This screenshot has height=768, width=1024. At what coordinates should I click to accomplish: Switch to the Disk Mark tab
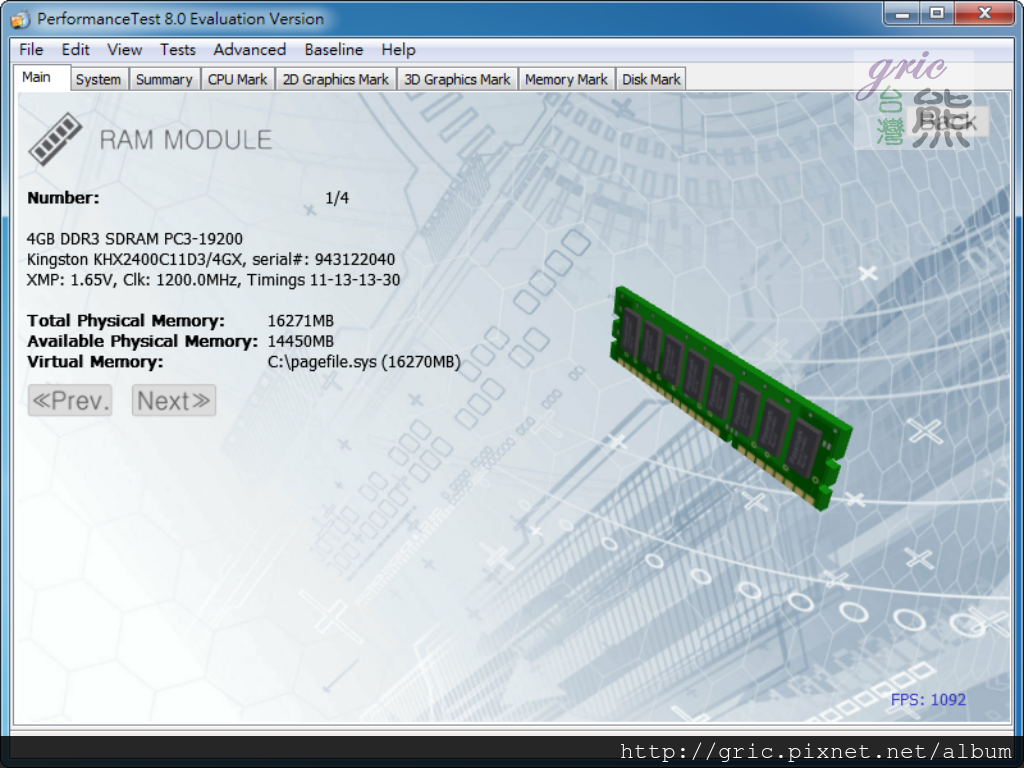tap(650, 79)
